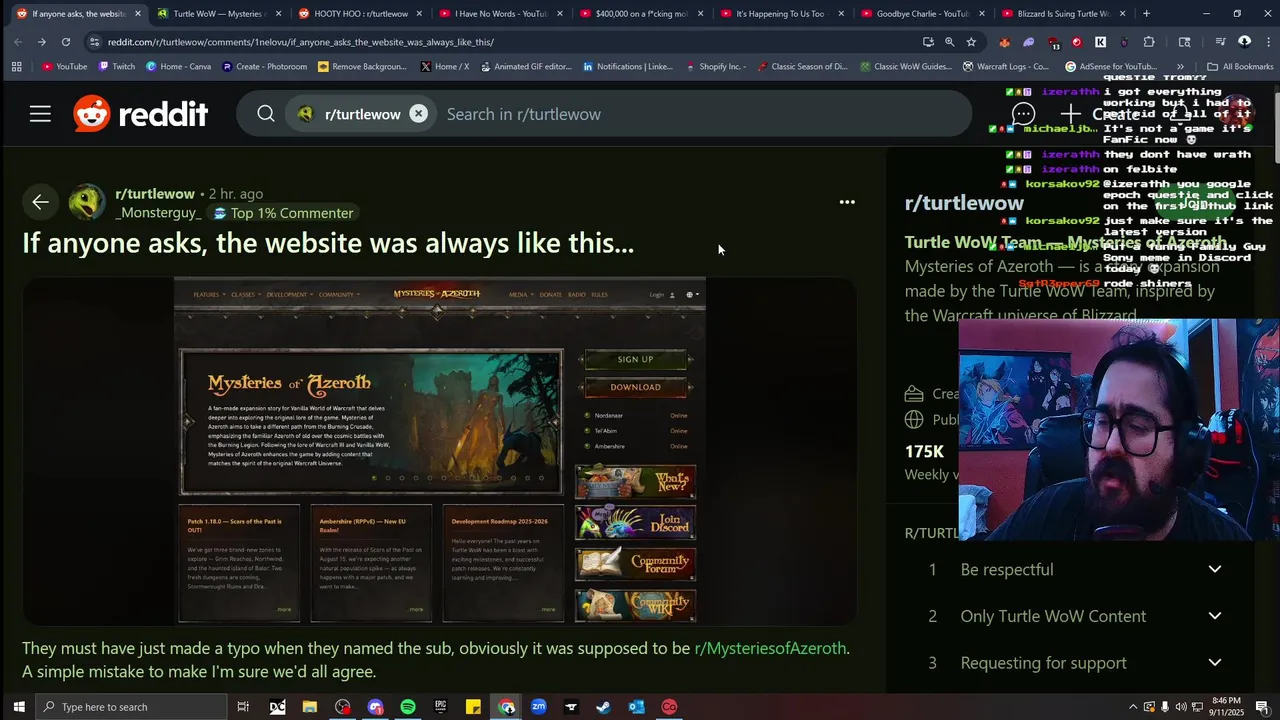Open the Notifications LinkedIn bookmark
This screenshot has height=720, width=1280.
pos(627,67)
